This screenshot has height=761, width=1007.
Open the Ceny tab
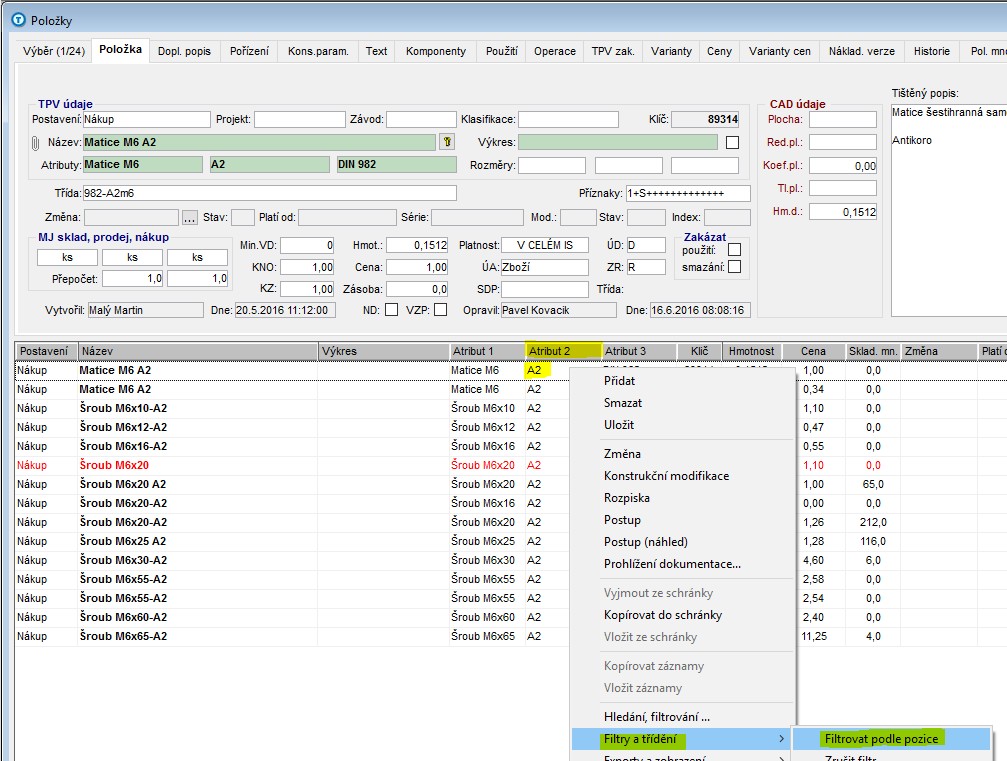pos(719,51)
